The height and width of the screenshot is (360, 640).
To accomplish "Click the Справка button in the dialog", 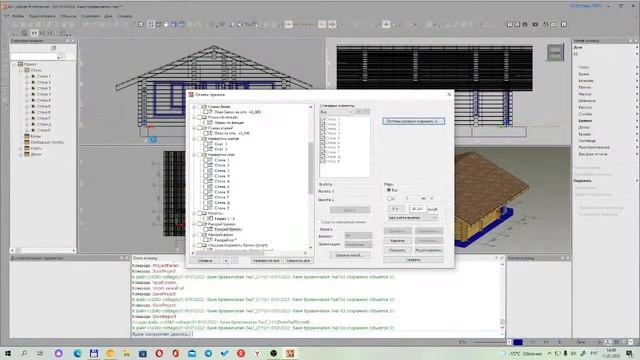I will click(205, 260).
